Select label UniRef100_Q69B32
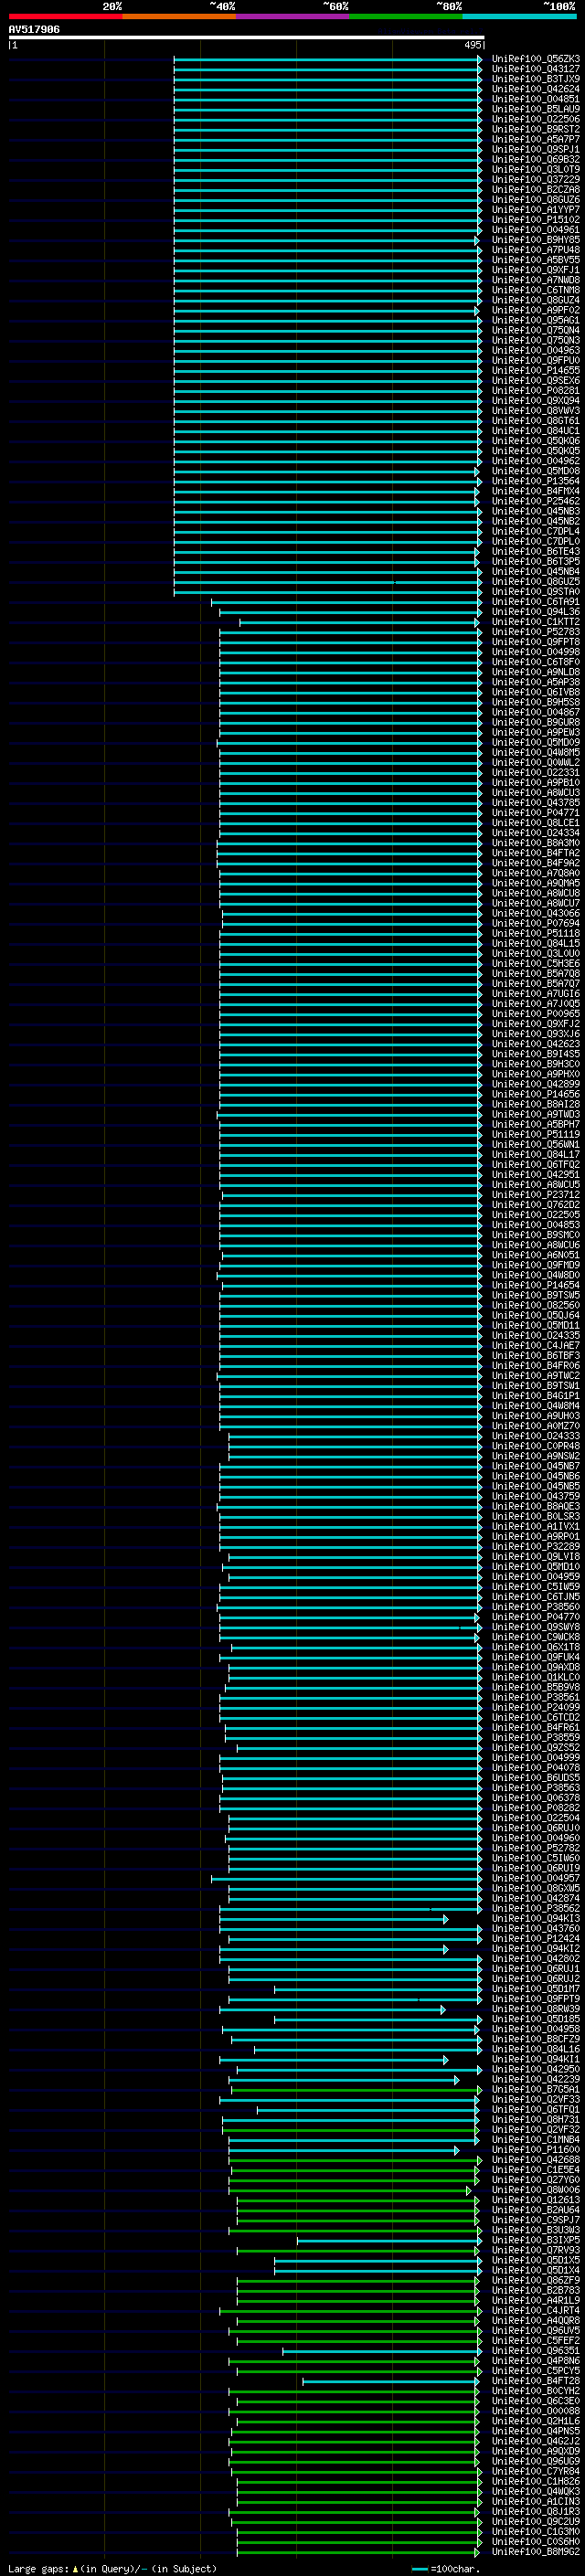The image size is (585, 2576). 535,159
